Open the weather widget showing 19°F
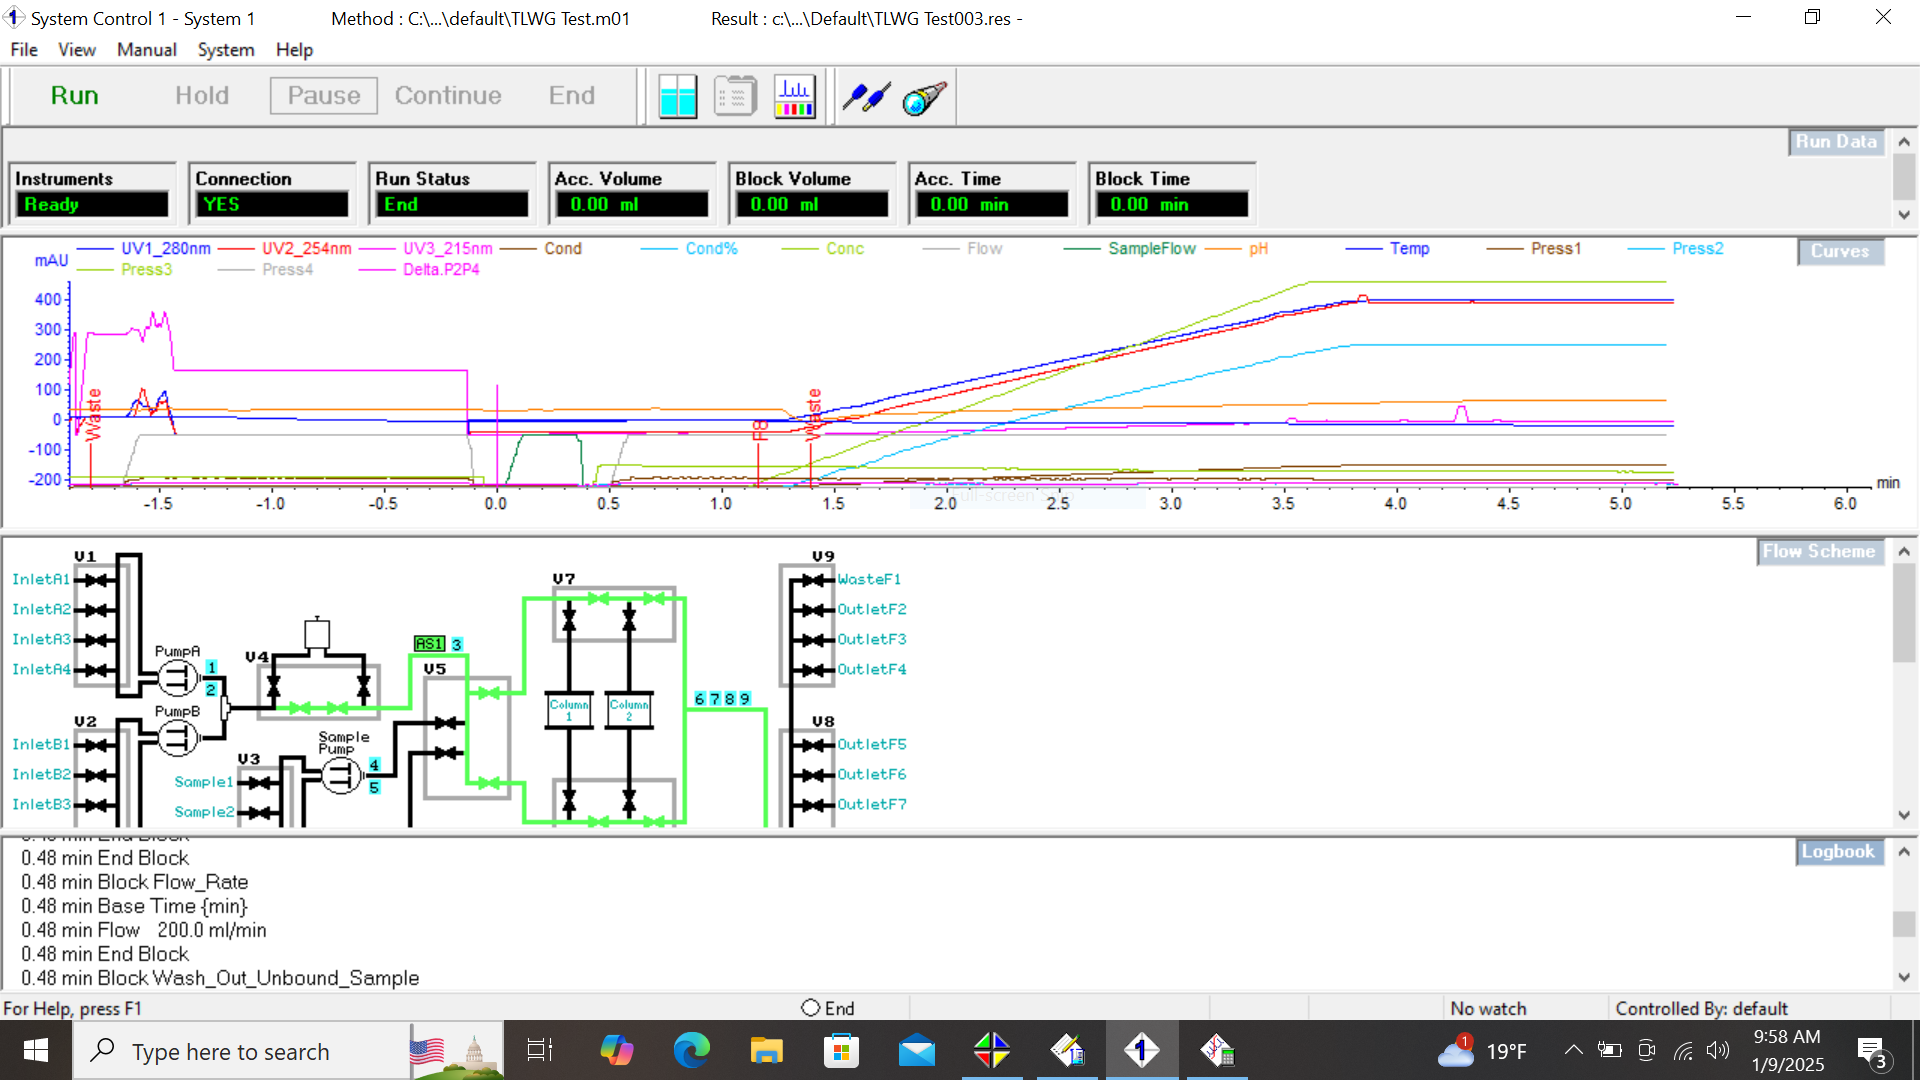The height and width of the screenshot is (1080, 1920). (x=1482, y=1051)
